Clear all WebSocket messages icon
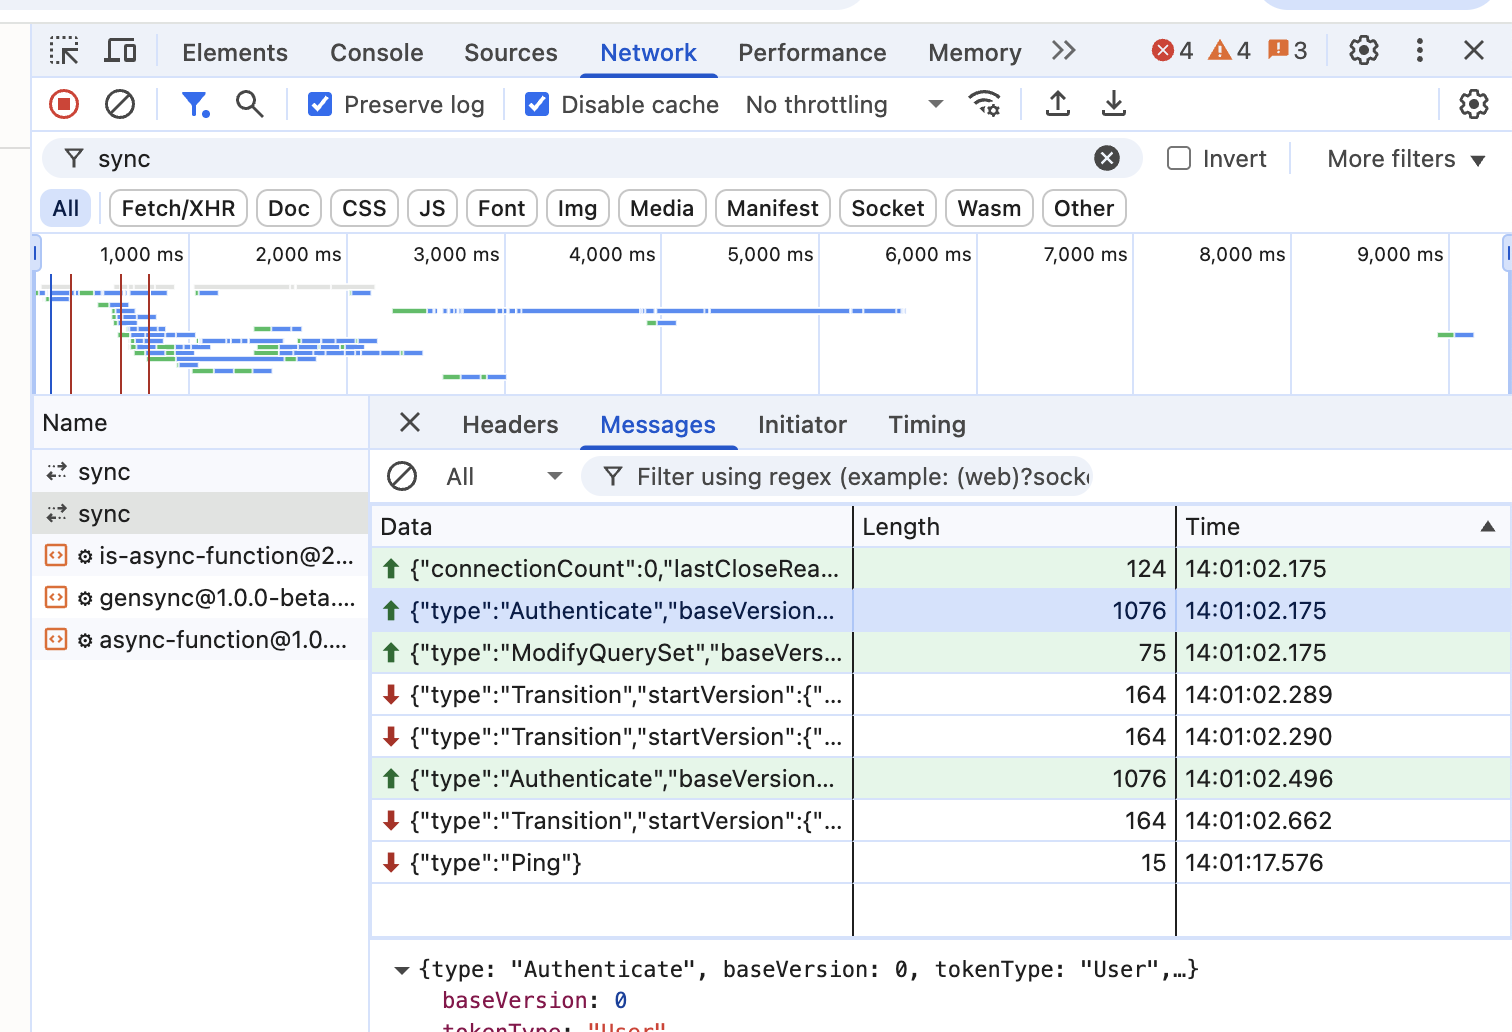The height and width of the screenshot is (1032, 1512). [x=402, y=476]
